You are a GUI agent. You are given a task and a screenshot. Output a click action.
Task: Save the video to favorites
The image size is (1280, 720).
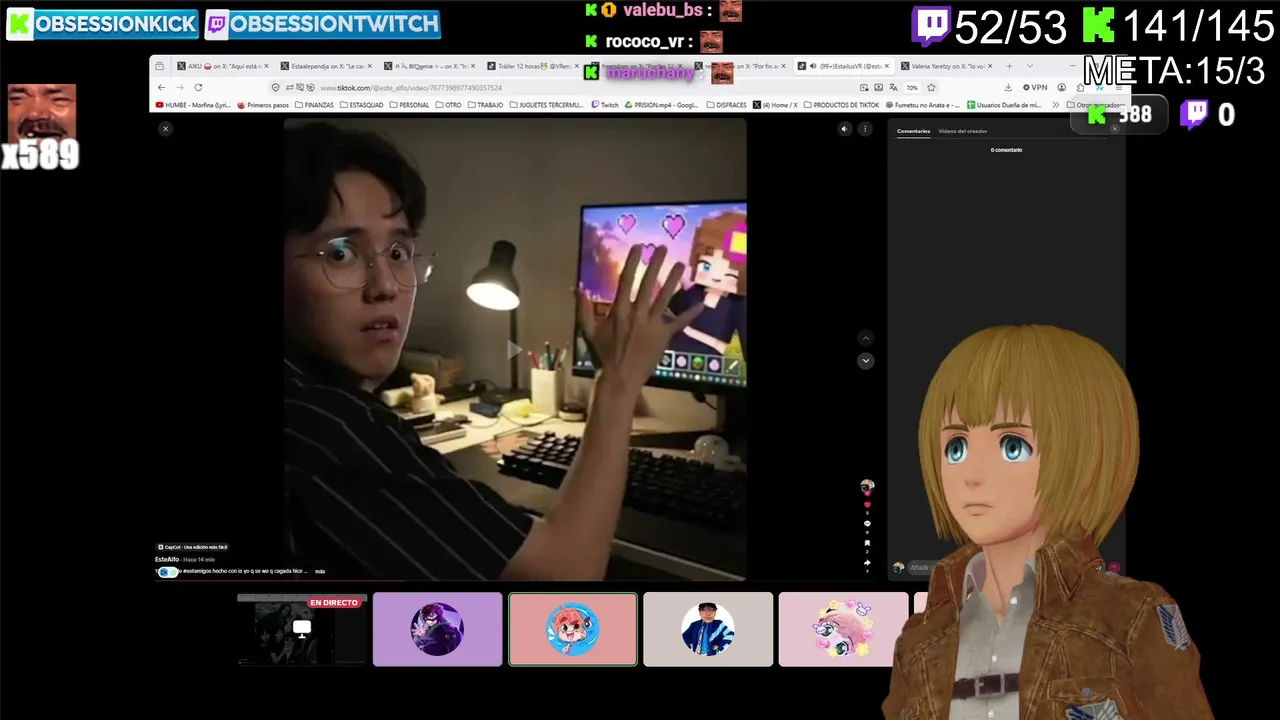pos(867,544)
